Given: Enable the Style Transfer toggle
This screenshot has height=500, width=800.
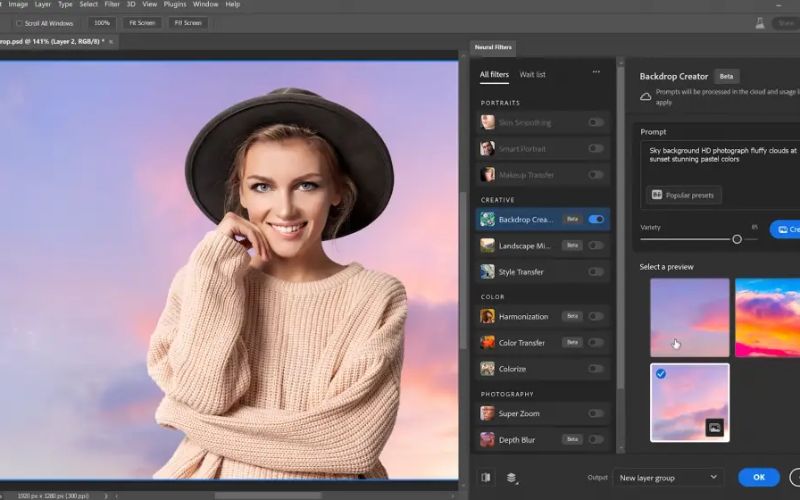Looking at the screenshot, I should [595, 271].
